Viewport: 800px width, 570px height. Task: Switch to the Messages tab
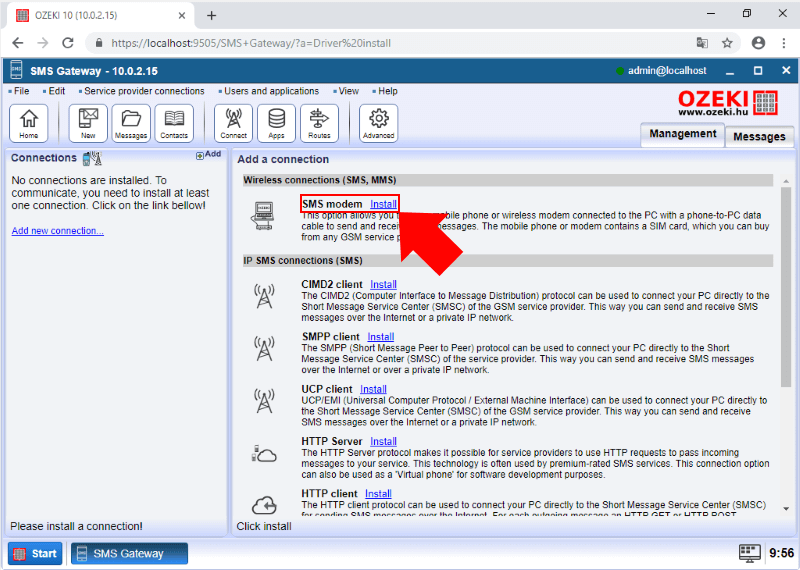[759, 136]
